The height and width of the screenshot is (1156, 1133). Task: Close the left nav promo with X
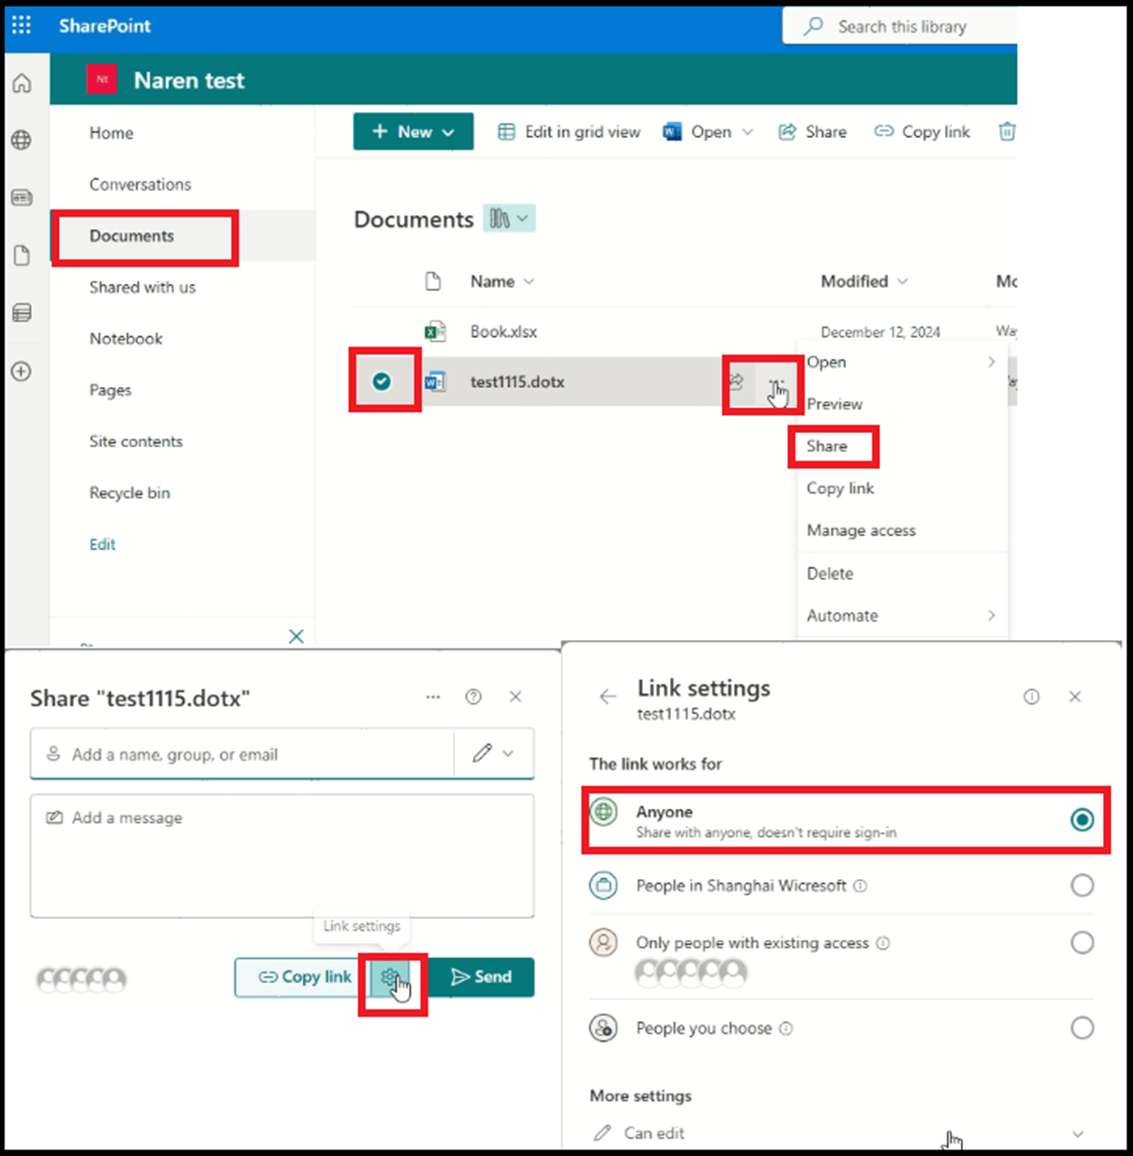[296, 636]
